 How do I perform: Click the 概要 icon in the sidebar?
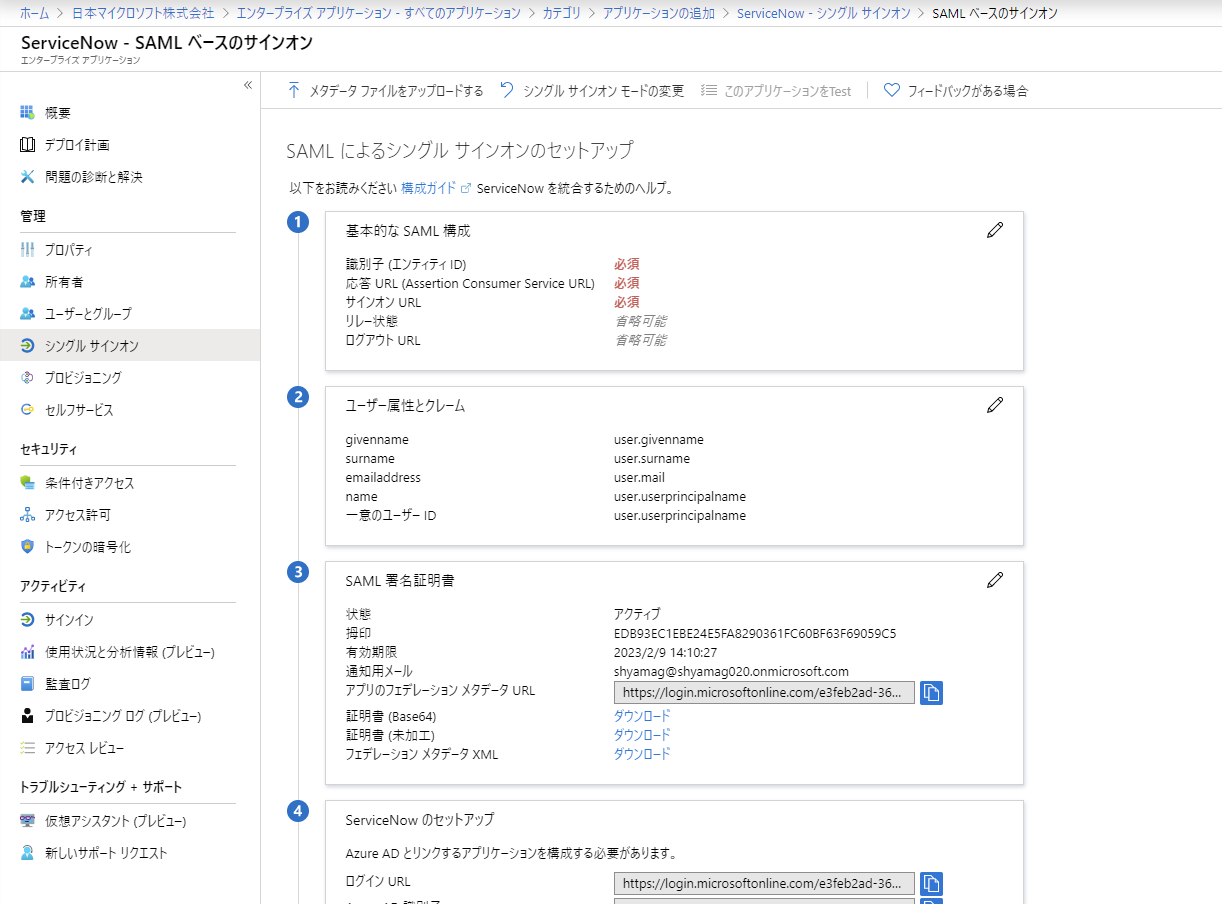point(28,113)
